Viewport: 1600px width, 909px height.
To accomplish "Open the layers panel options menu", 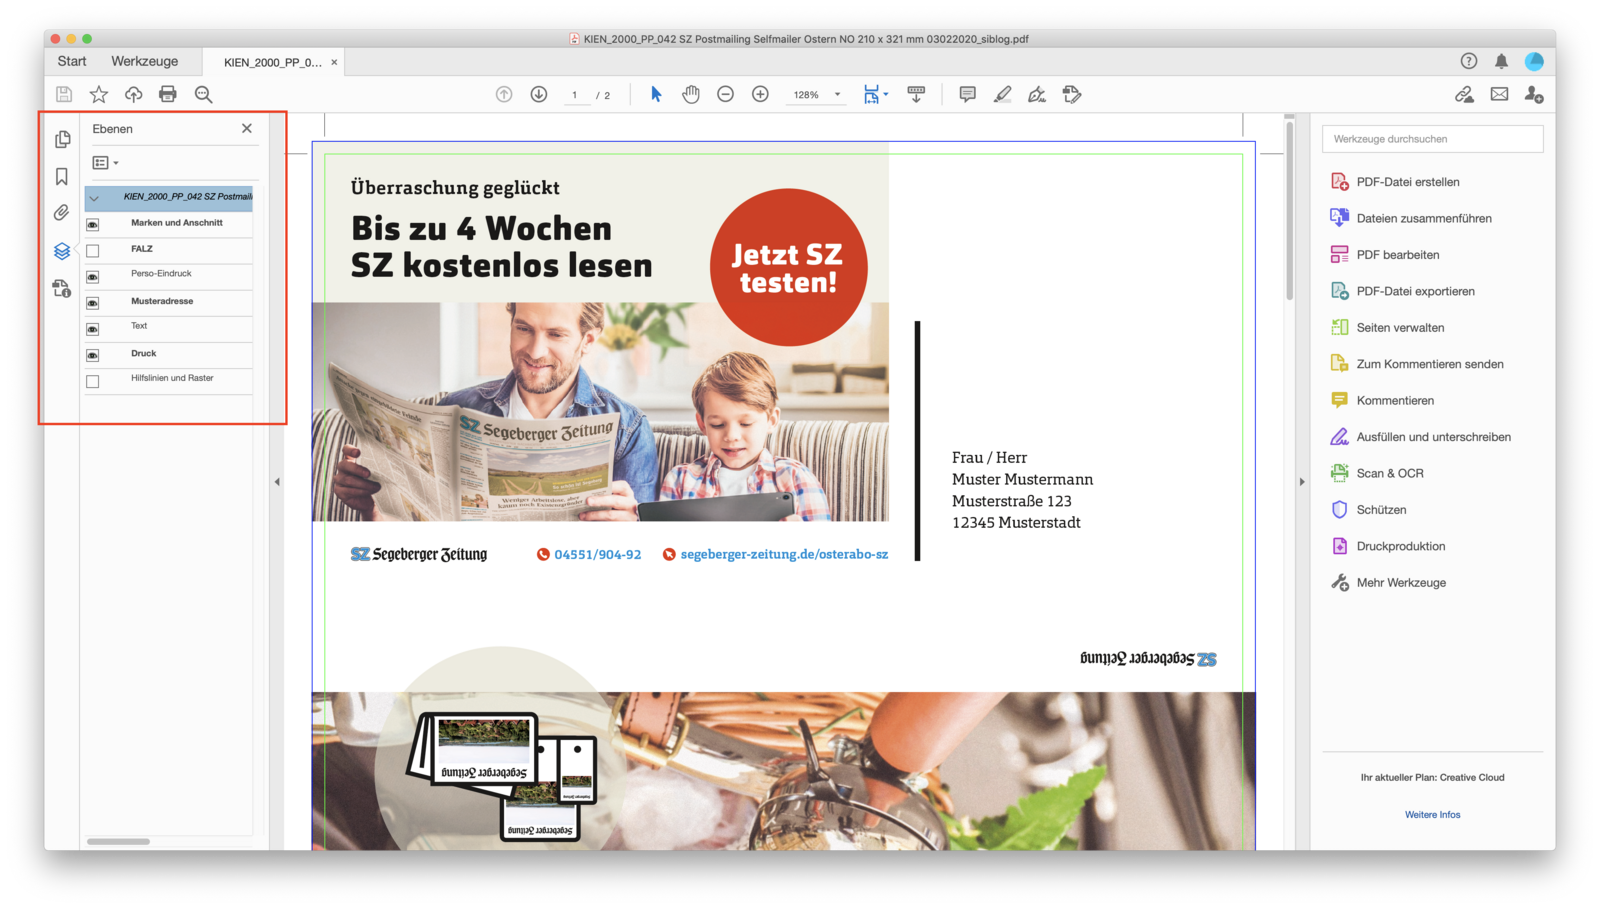I will point(105,163).
